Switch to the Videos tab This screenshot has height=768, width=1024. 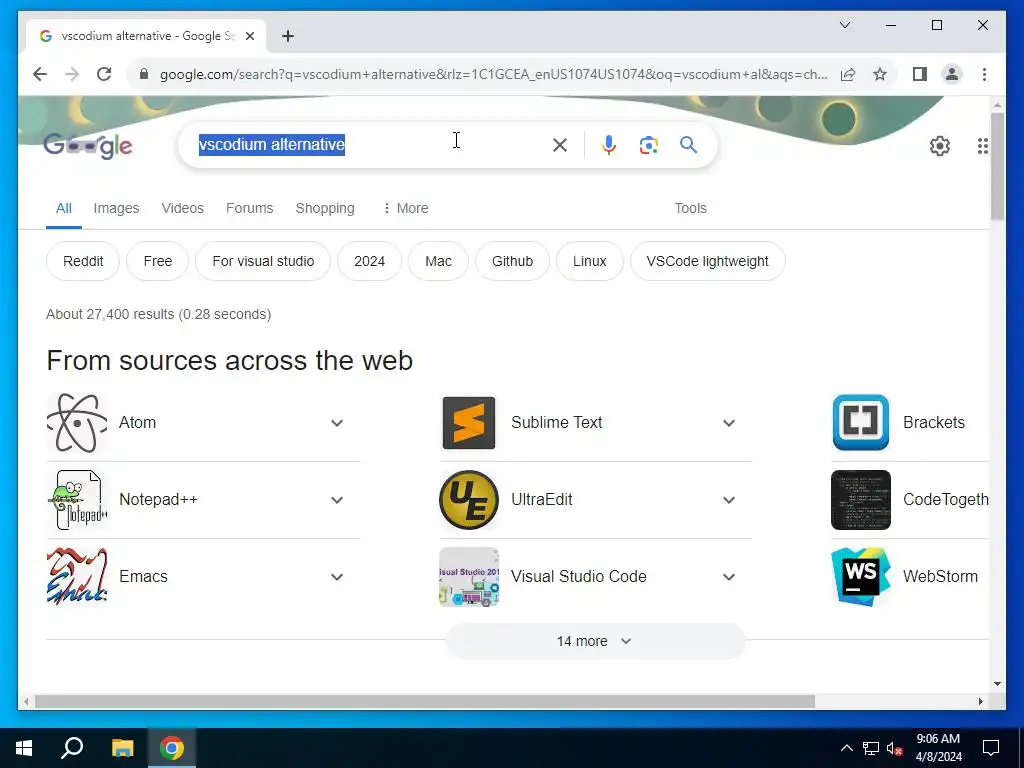(x=182, y=208)
